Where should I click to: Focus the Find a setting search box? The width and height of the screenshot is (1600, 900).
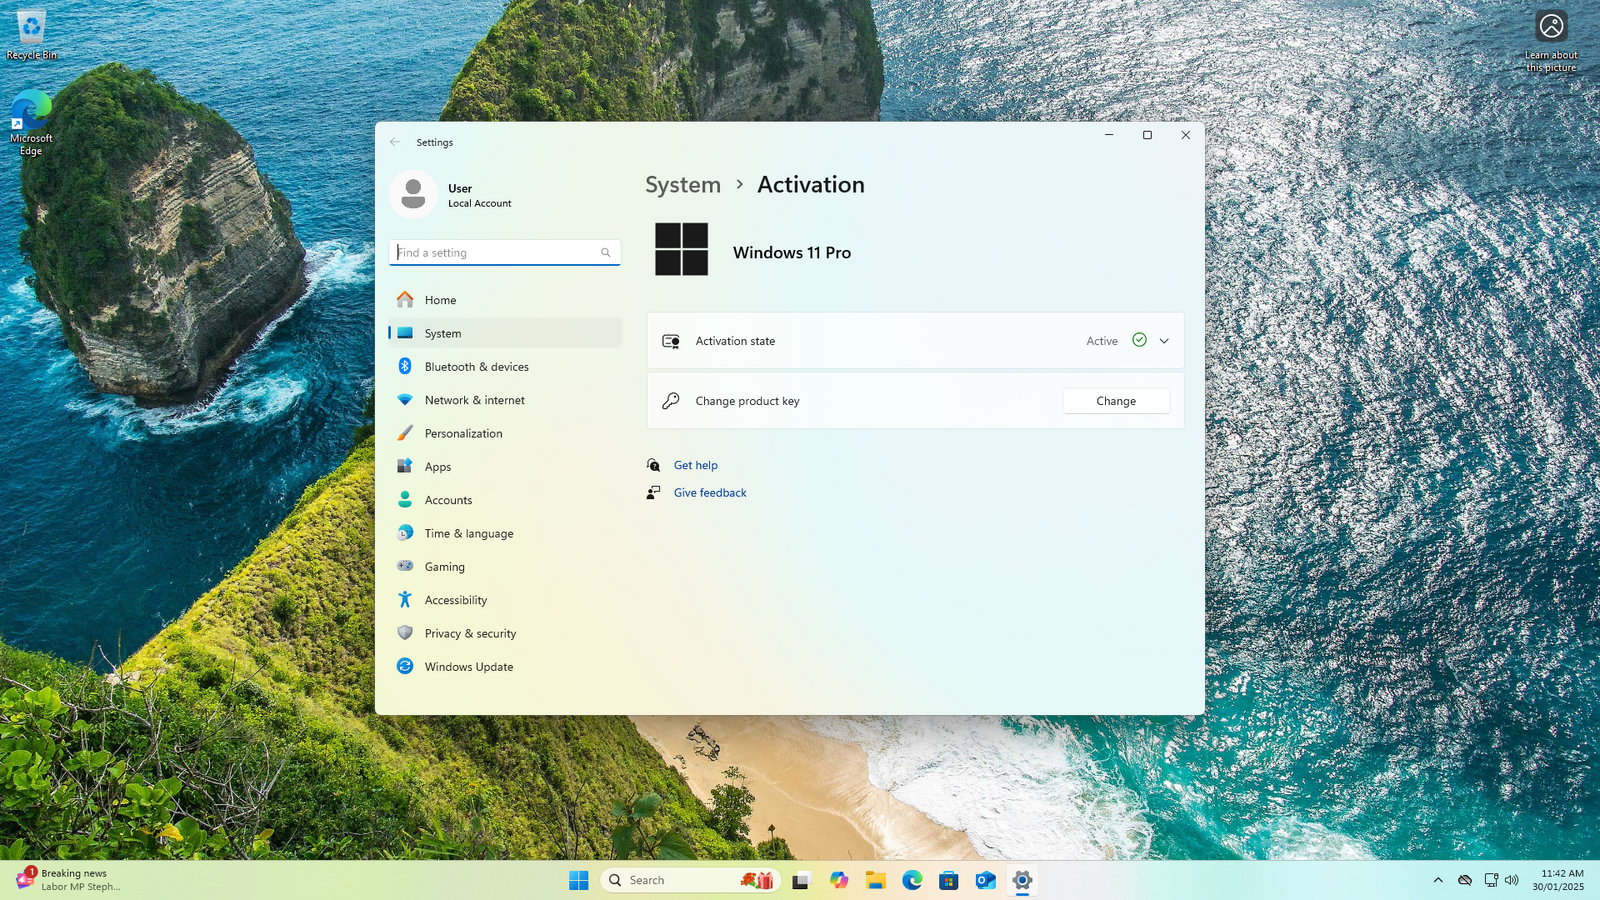pos(504,252)
